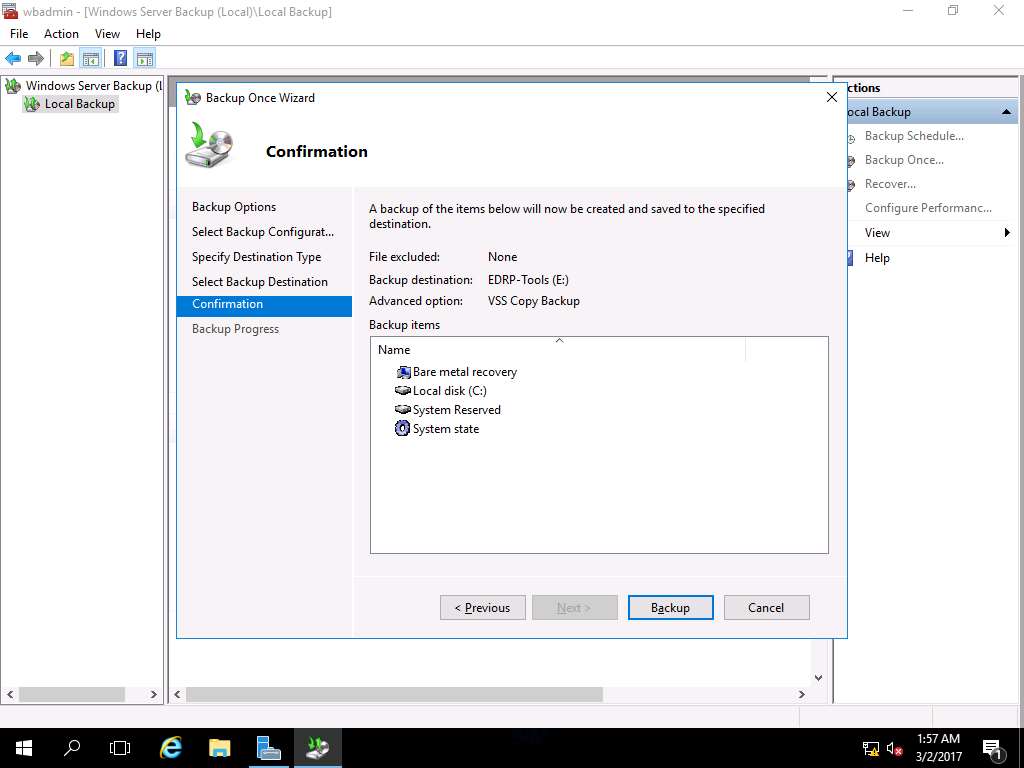Click the muted volume tray icon
This screenshot has width=1024, height=768.
coord(895,749)
